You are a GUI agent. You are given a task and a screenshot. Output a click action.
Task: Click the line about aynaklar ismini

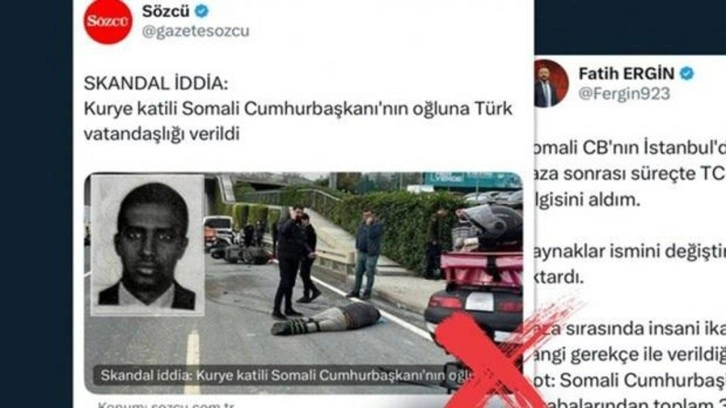click(x=630, y=252)
